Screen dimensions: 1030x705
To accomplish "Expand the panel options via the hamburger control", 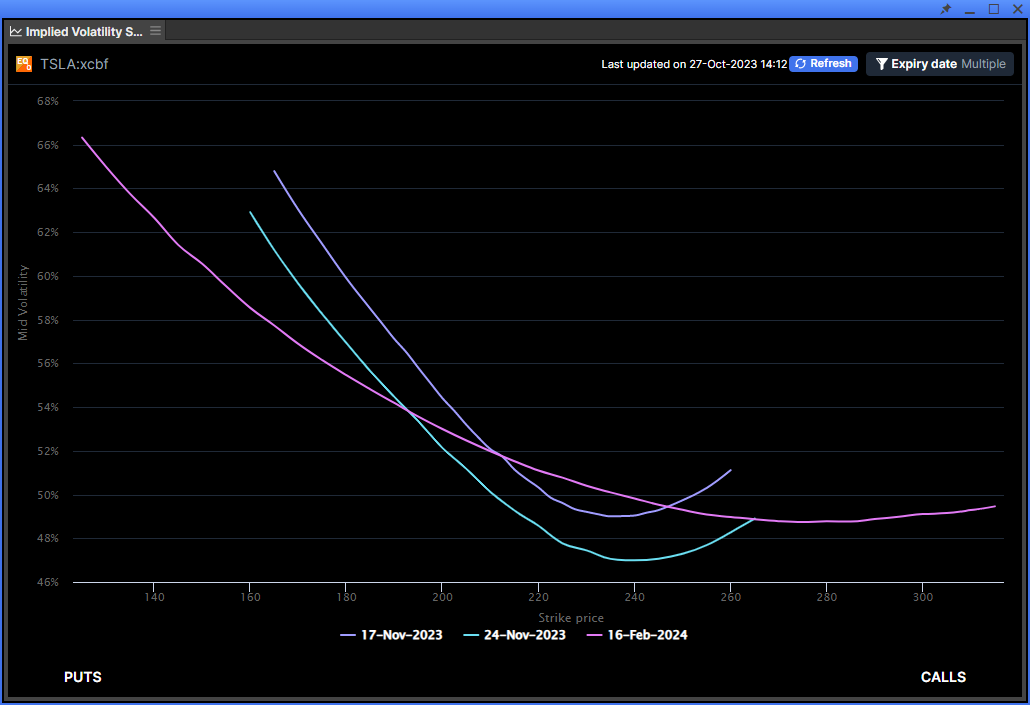I will tap(155, 31).
